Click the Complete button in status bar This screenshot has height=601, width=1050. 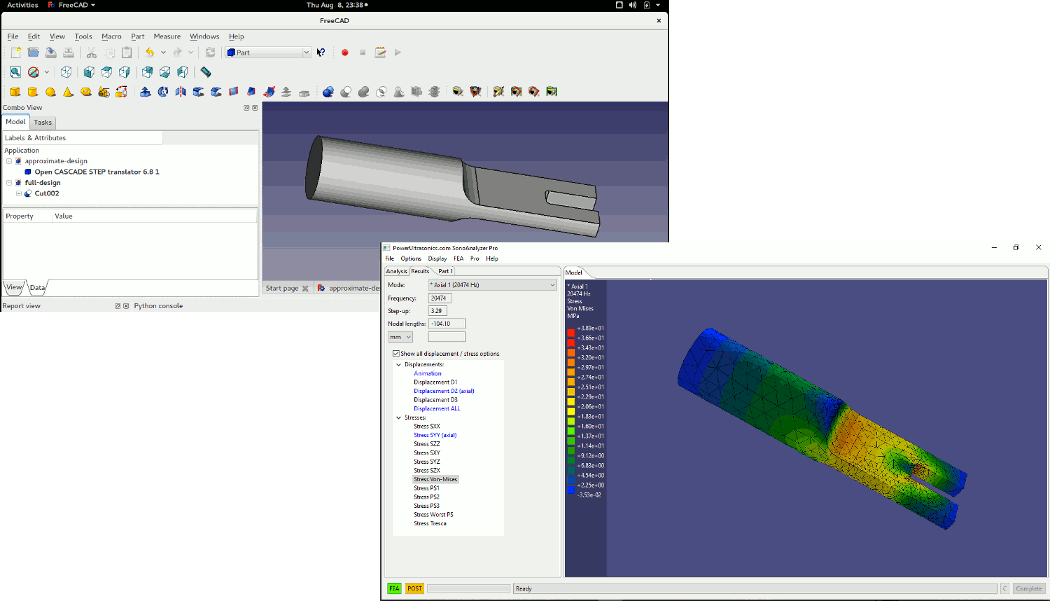tap(1029, 588)
